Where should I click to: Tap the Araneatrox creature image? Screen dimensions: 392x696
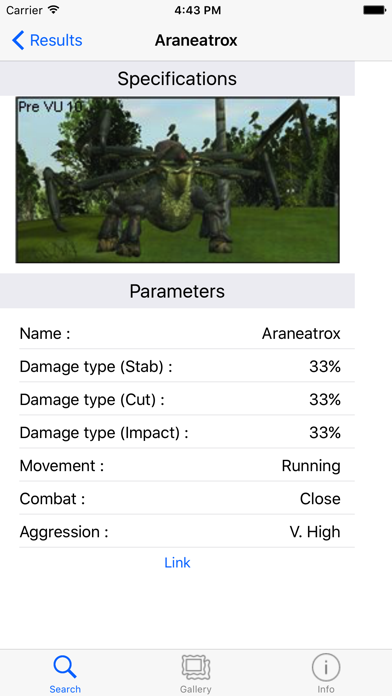coord(178,180)
